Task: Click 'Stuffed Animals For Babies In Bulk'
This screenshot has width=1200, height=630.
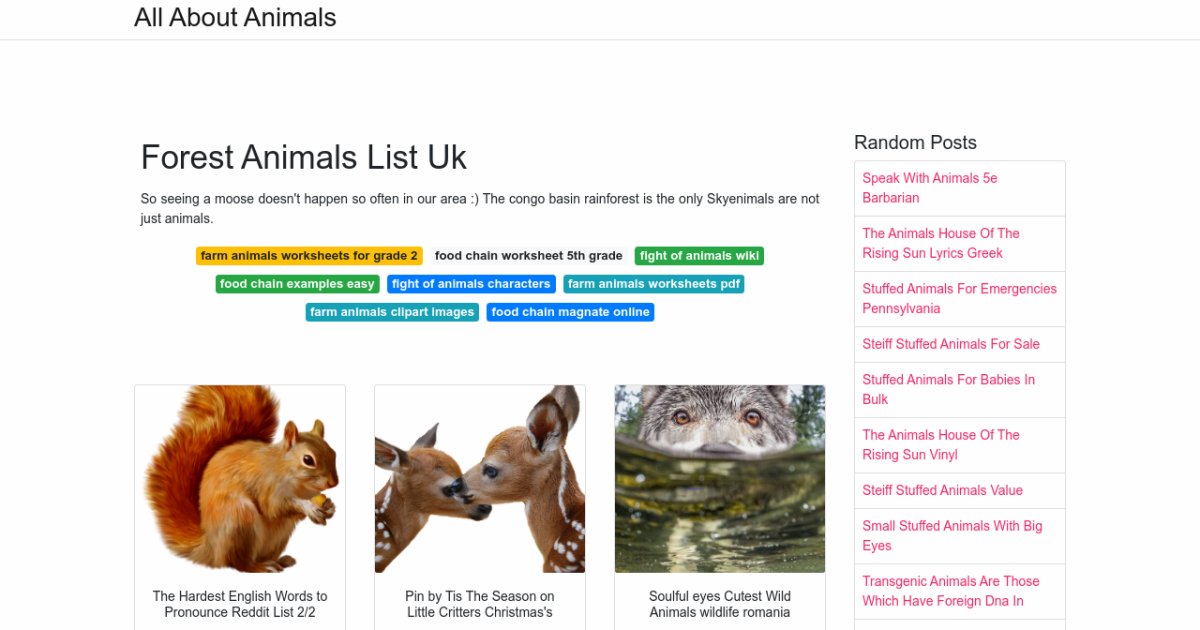Action: point(948,389)
